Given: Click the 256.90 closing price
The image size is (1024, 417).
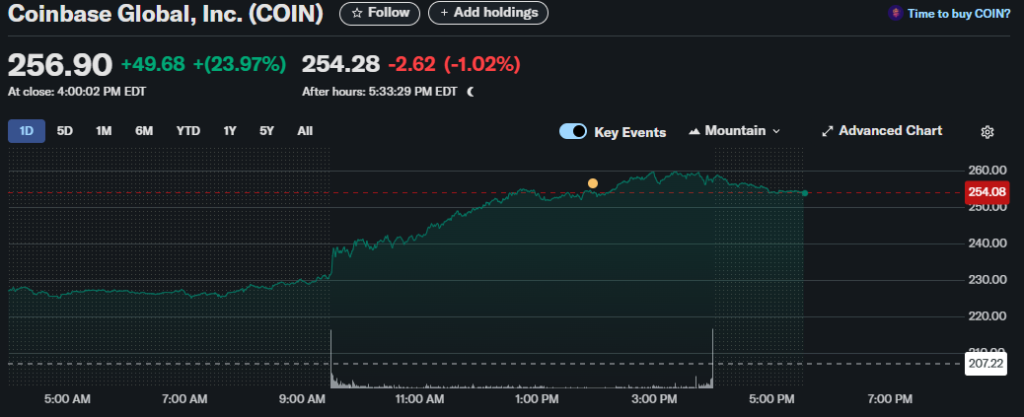Looking at the screenshot, I should [60, 65].
